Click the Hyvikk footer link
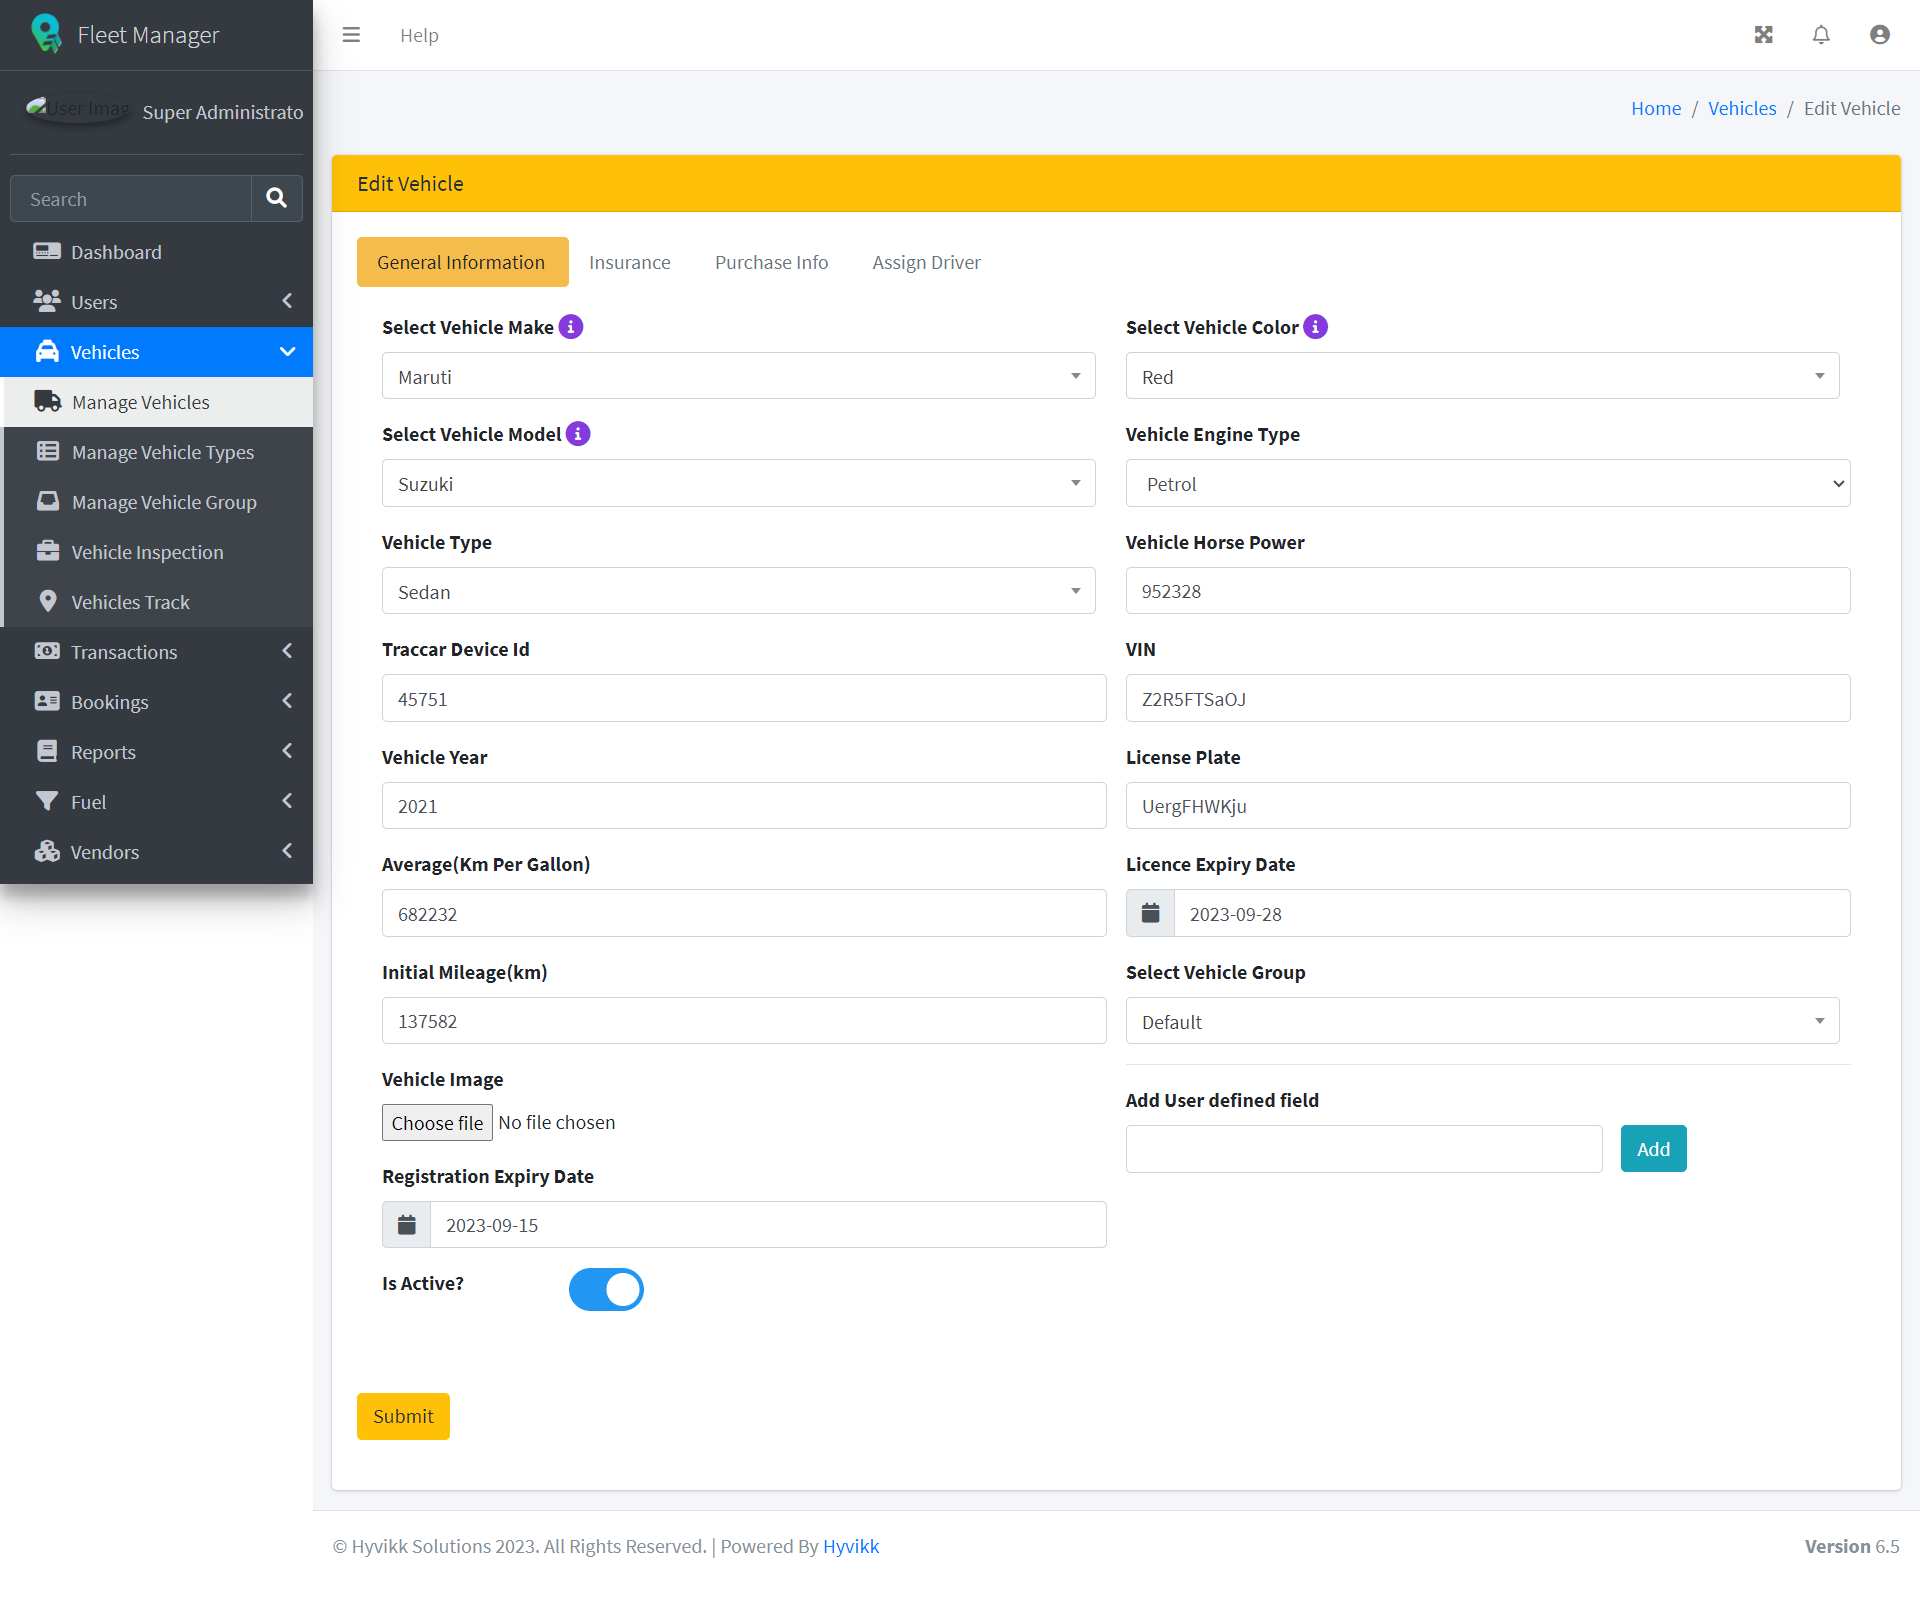The width and height of the screenshot is (1920, 1601). (850, 1546)
